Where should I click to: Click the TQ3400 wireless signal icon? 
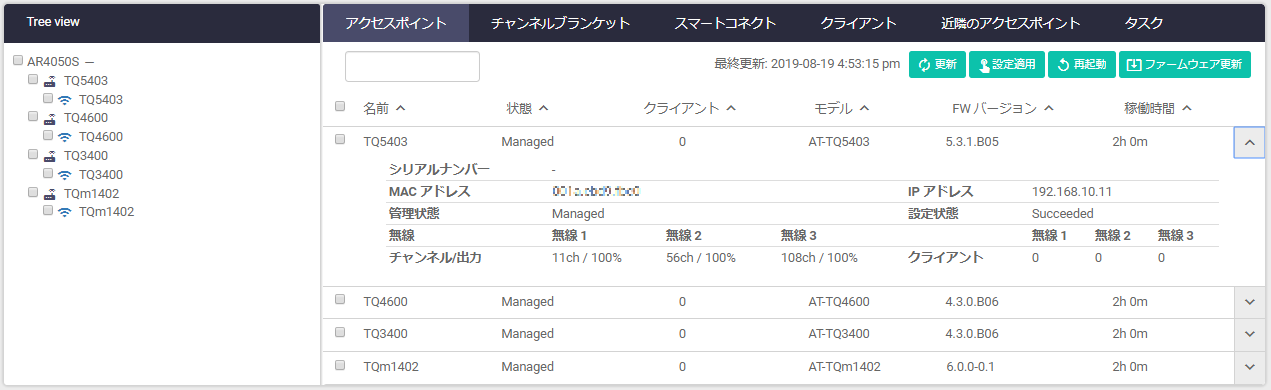[65, 175]
